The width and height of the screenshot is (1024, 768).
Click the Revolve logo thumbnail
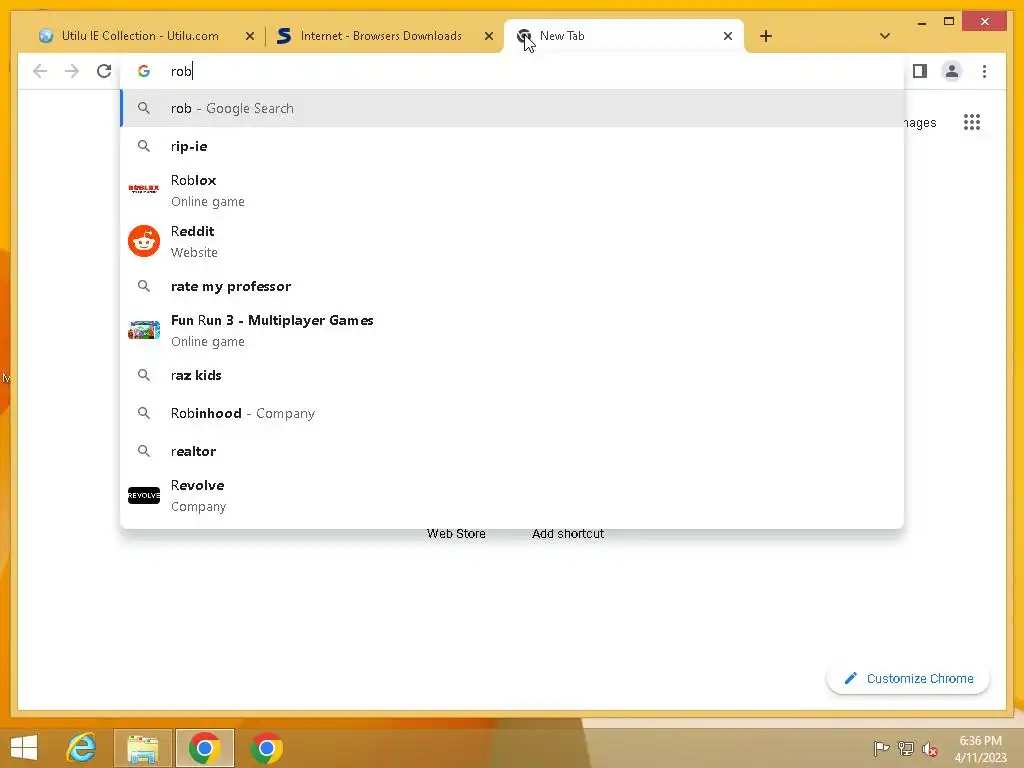144,496
